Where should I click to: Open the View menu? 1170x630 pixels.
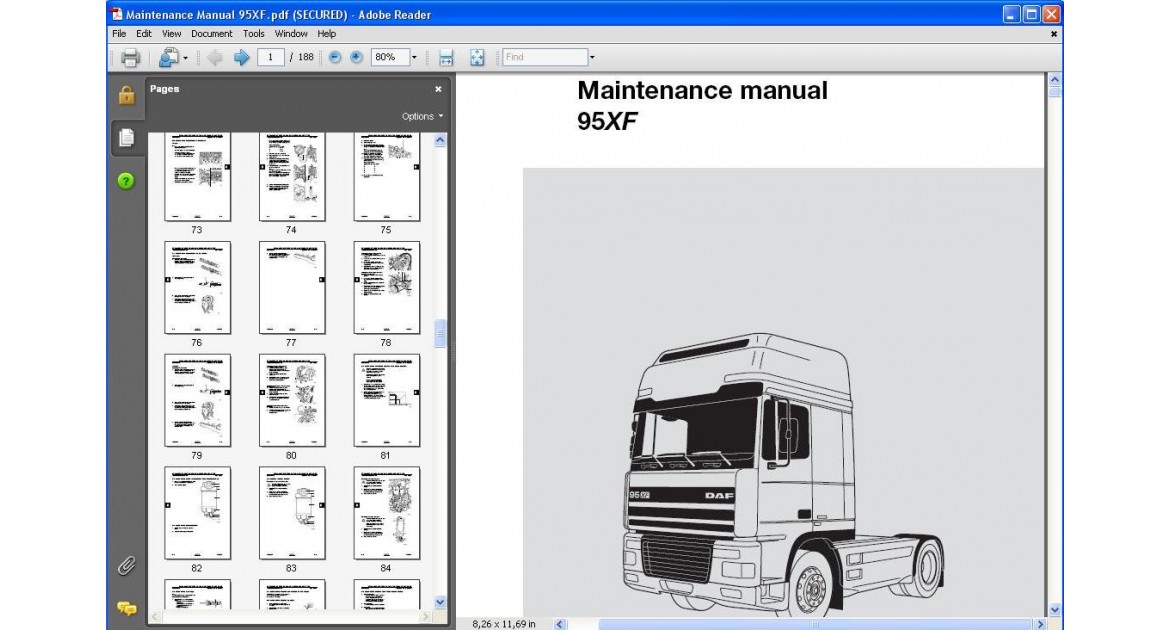point(172,34)
